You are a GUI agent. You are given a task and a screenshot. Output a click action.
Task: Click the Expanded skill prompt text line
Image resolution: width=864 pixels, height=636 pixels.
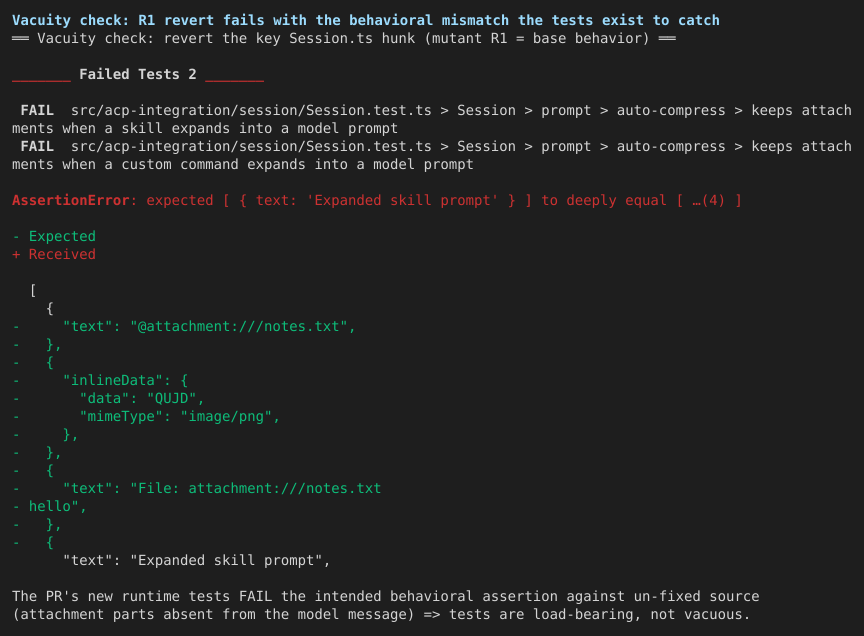click(196, 560)
